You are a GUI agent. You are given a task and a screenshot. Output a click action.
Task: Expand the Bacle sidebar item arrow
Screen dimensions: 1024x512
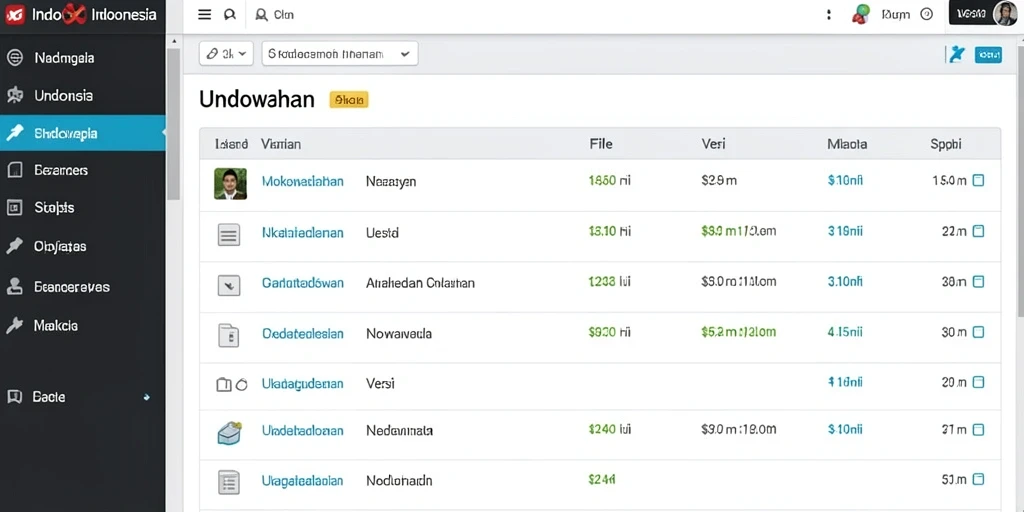146,397
